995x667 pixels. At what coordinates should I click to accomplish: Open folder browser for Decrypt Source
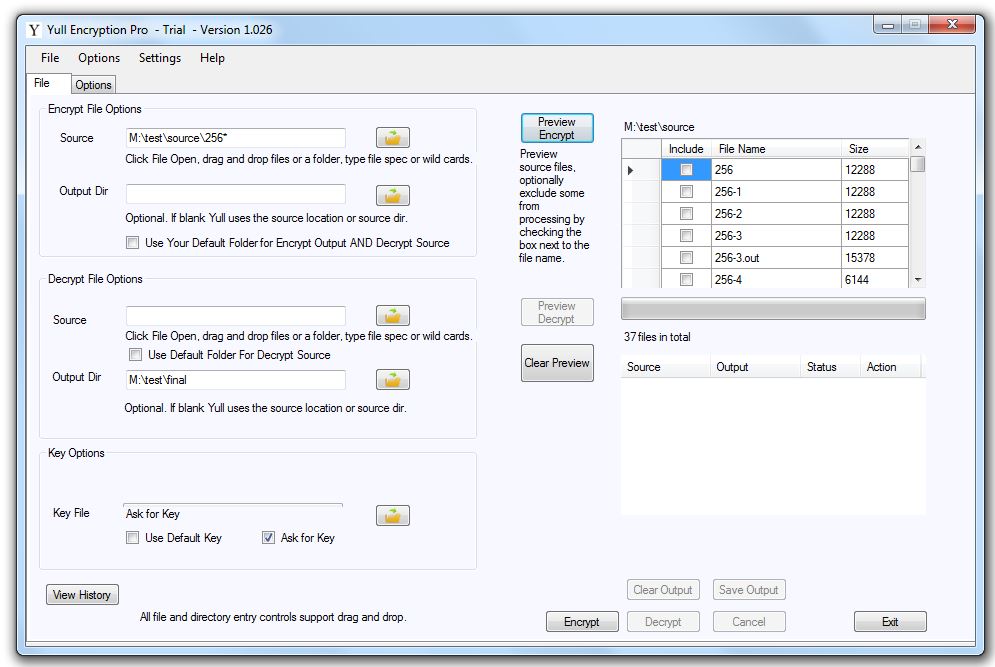pyautogui.click(x=393, y=316)
